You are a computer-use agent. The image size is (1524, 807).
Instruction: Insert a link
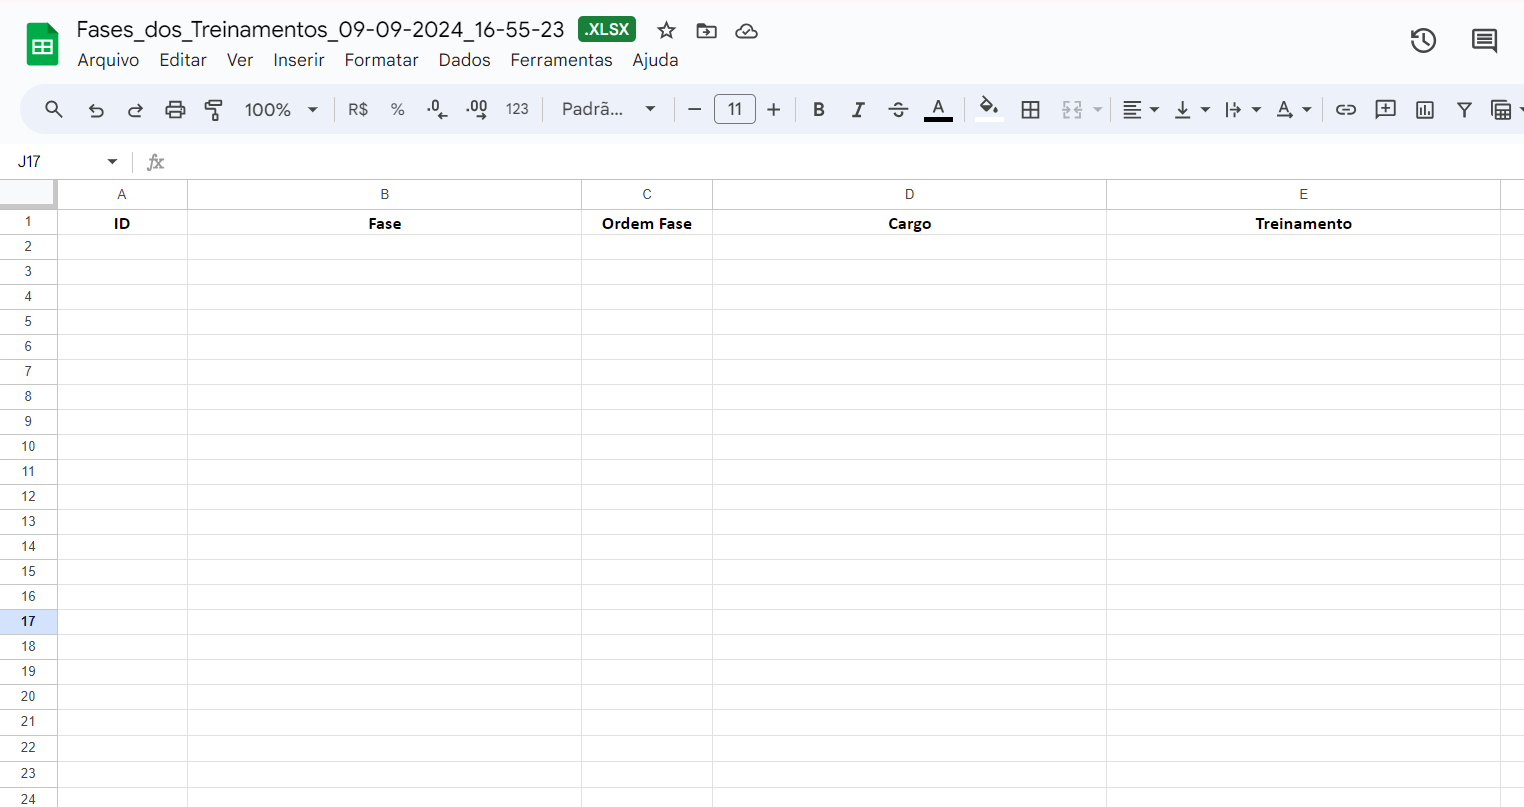(1346, 109)
